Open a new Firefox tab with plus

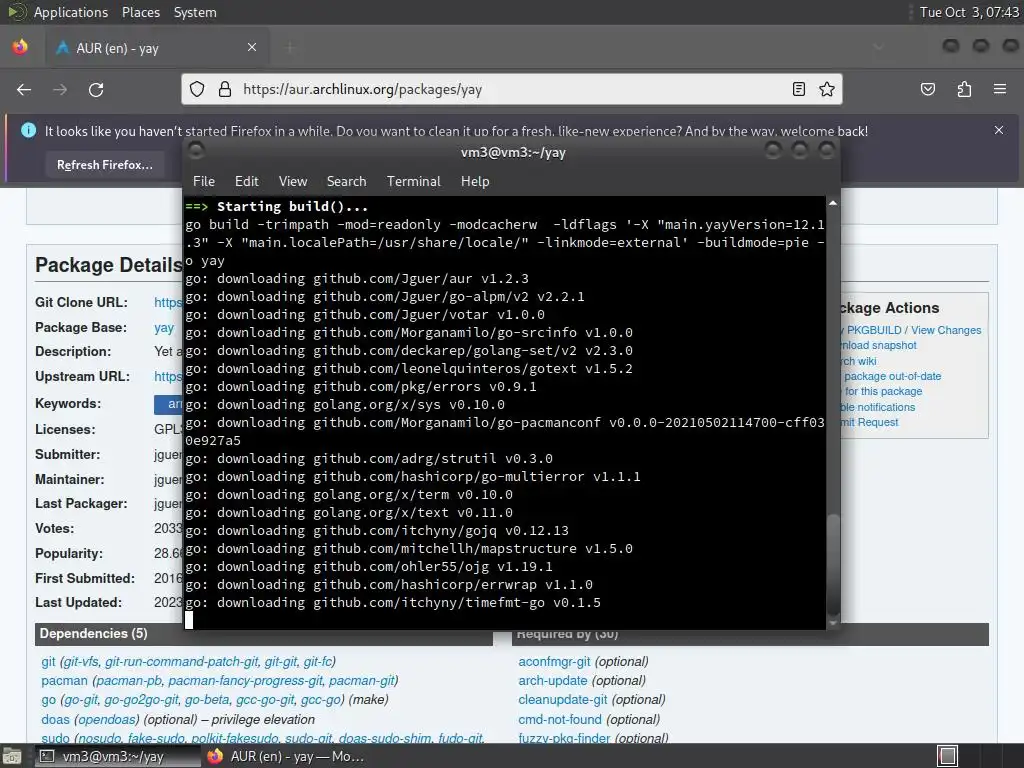pyautogui.click(x=290, y=47)
